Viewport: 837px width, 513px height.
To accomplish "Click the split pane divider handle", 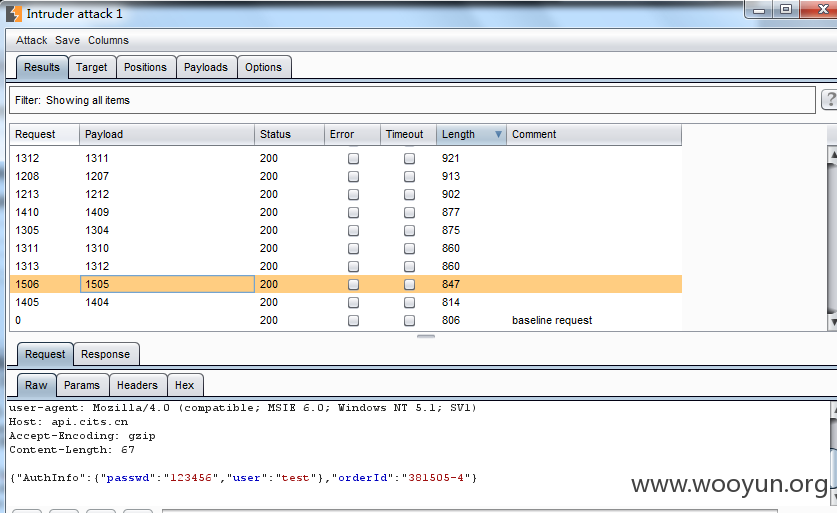I will pyautogui.click(x=425, y=336).
